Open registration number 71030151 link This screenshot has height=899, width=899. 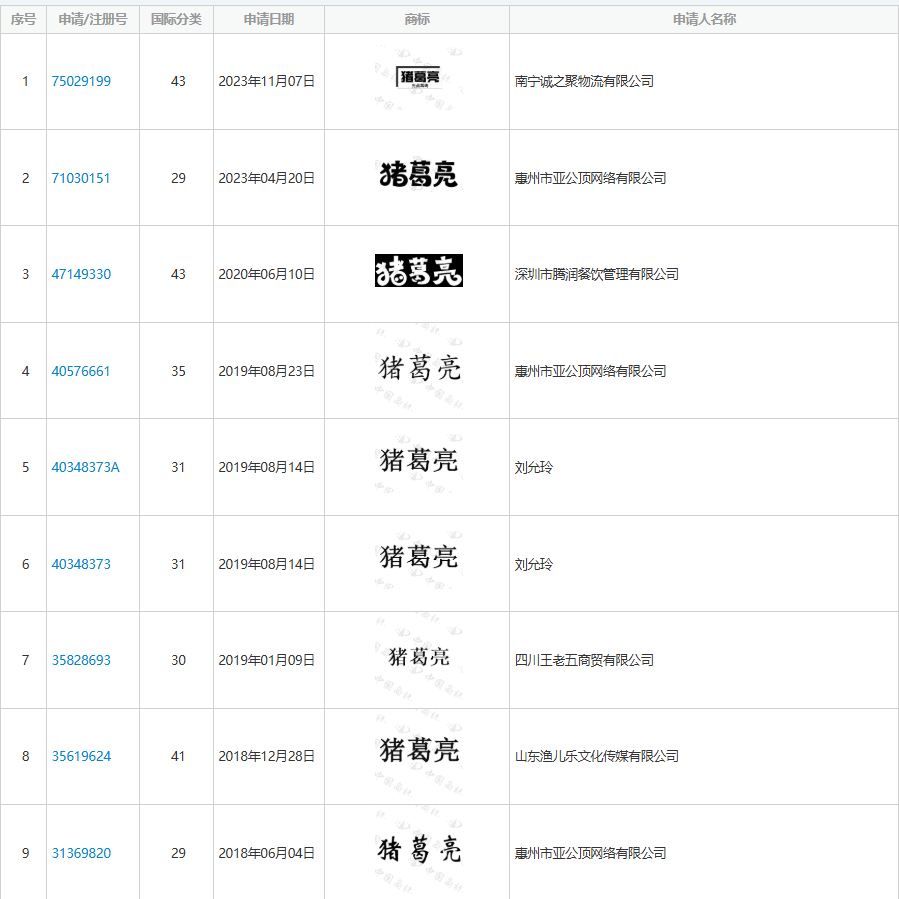[81, 178]
